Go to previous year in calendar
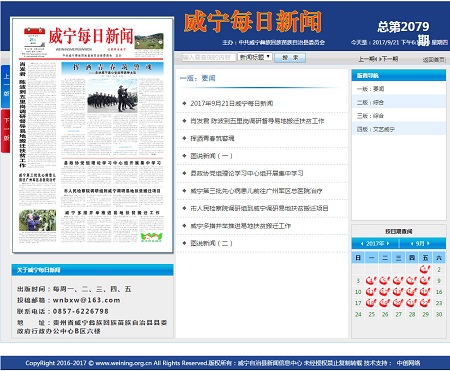Viewport: 450px width, 371px height. 362,244
